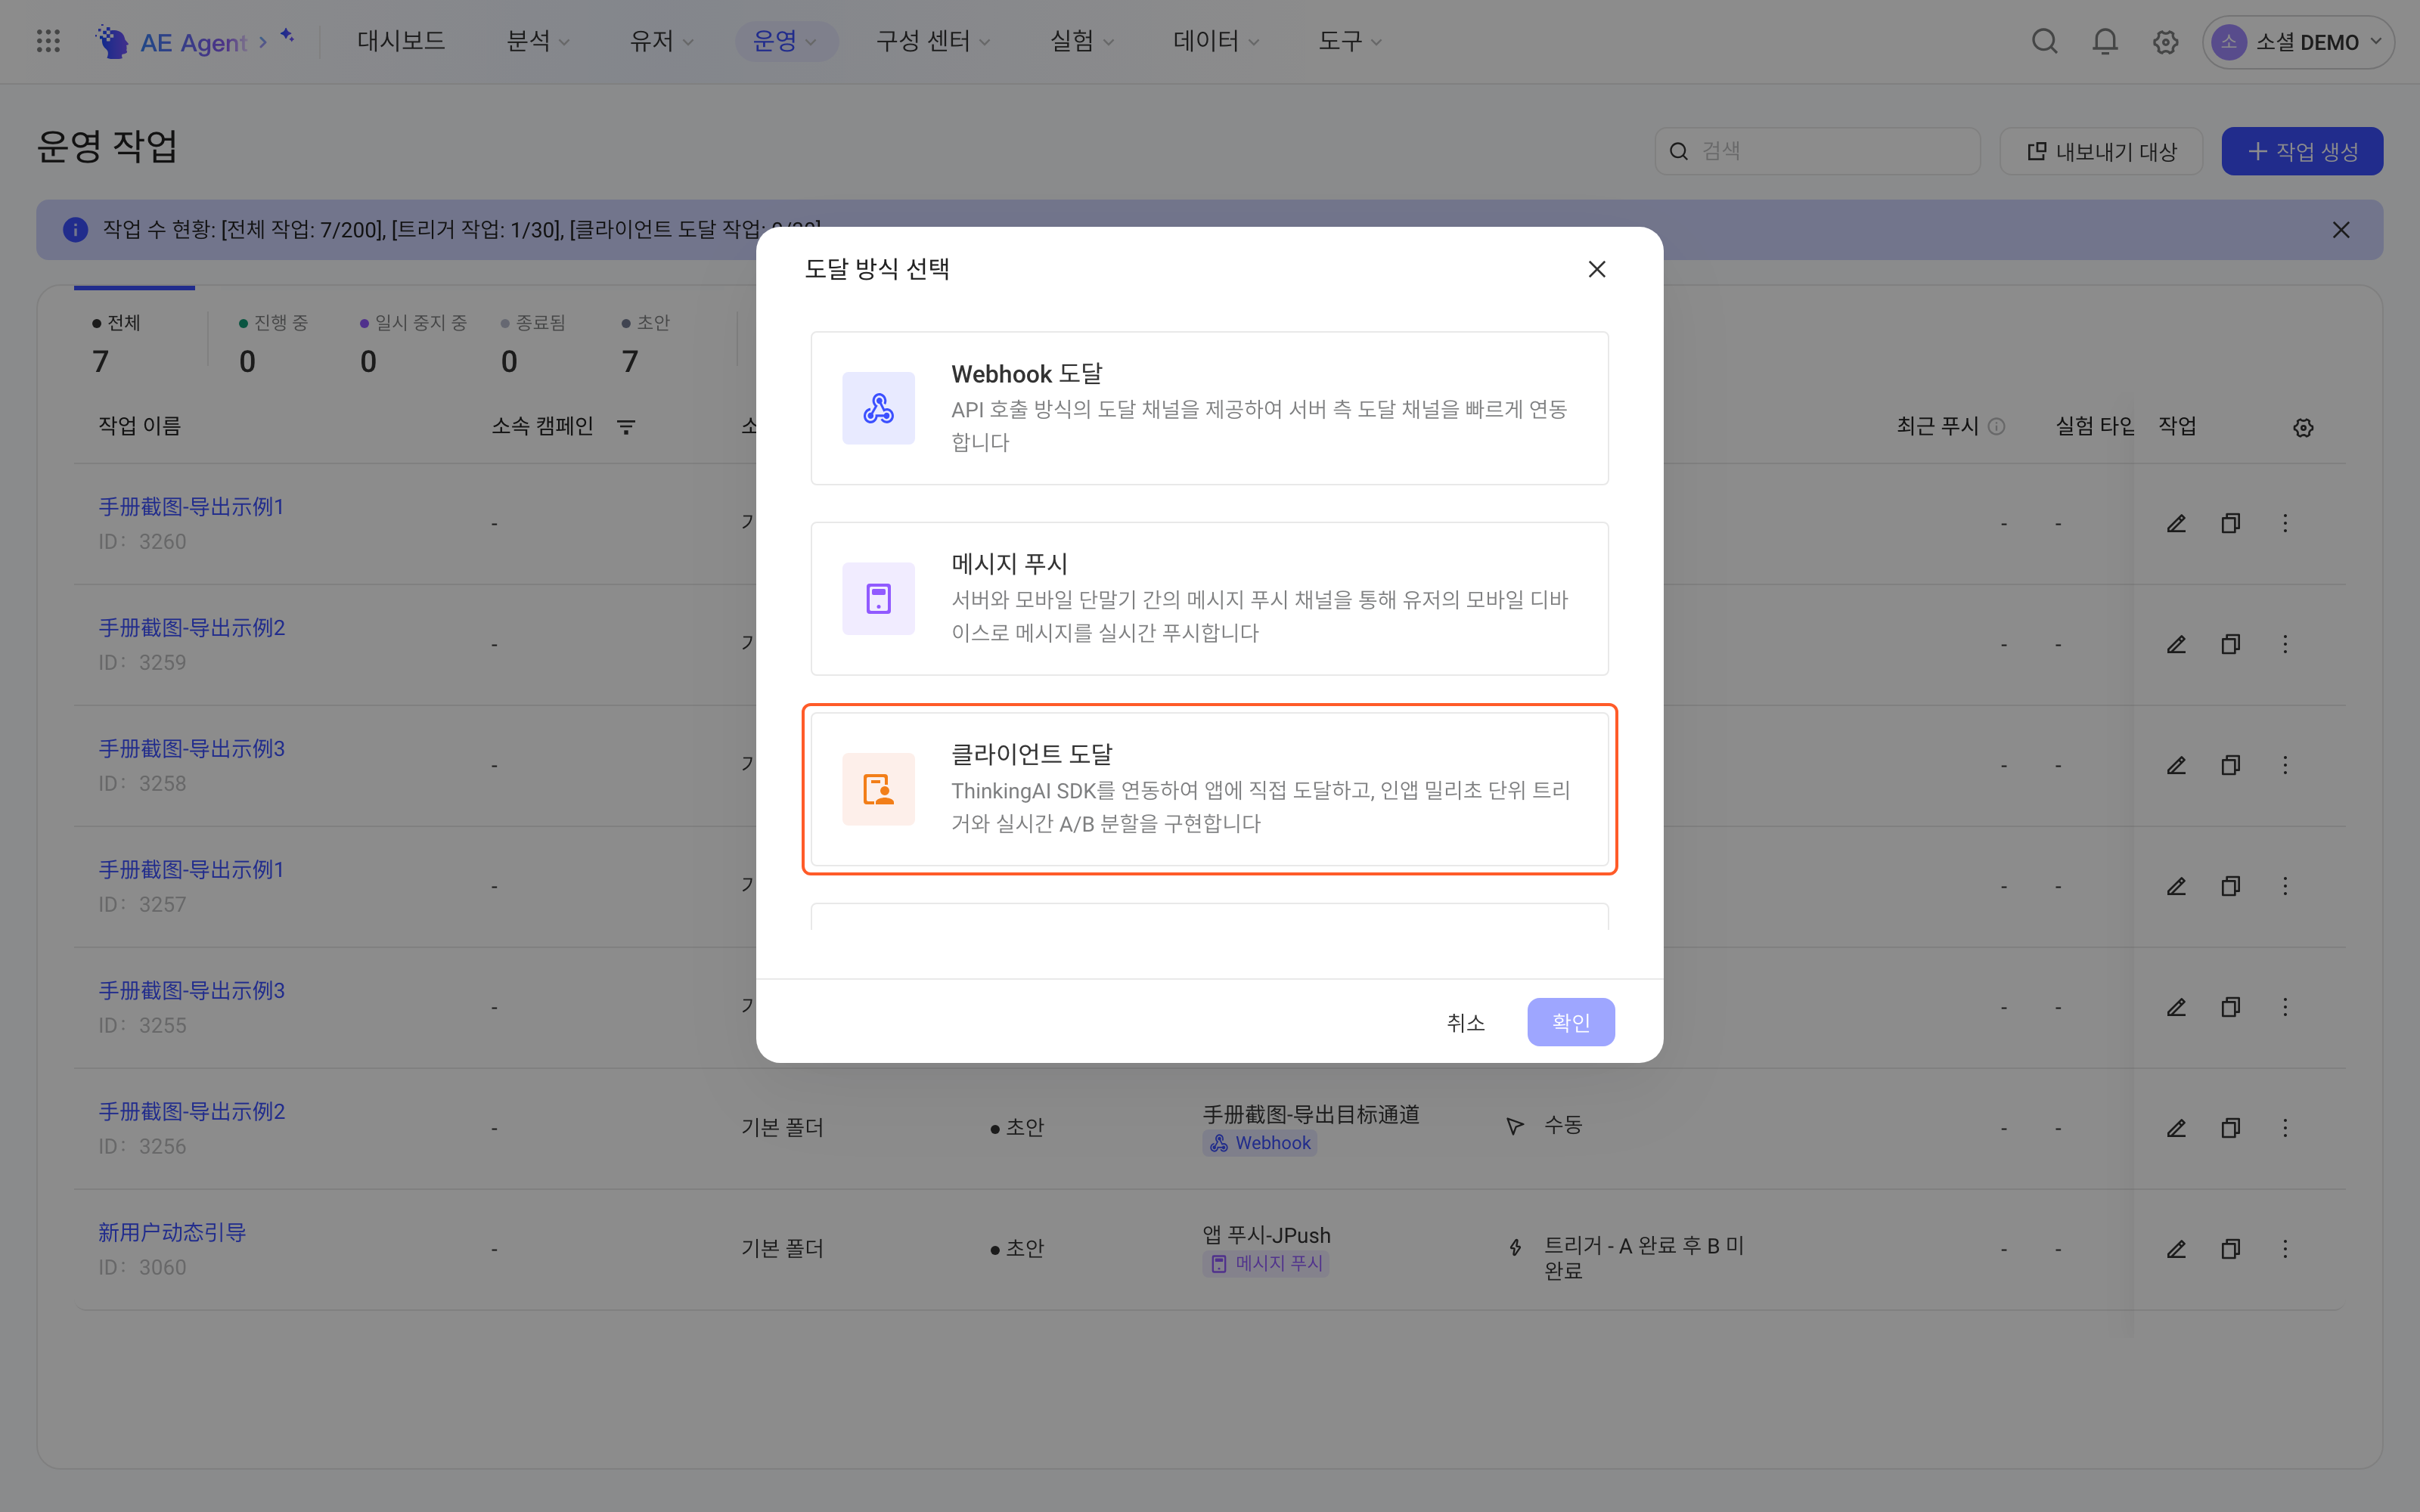Close the 도달 방식 선택 dialog
Image resolution: width=2420 pixels, height=1512 pixels.
[1597, 269]
